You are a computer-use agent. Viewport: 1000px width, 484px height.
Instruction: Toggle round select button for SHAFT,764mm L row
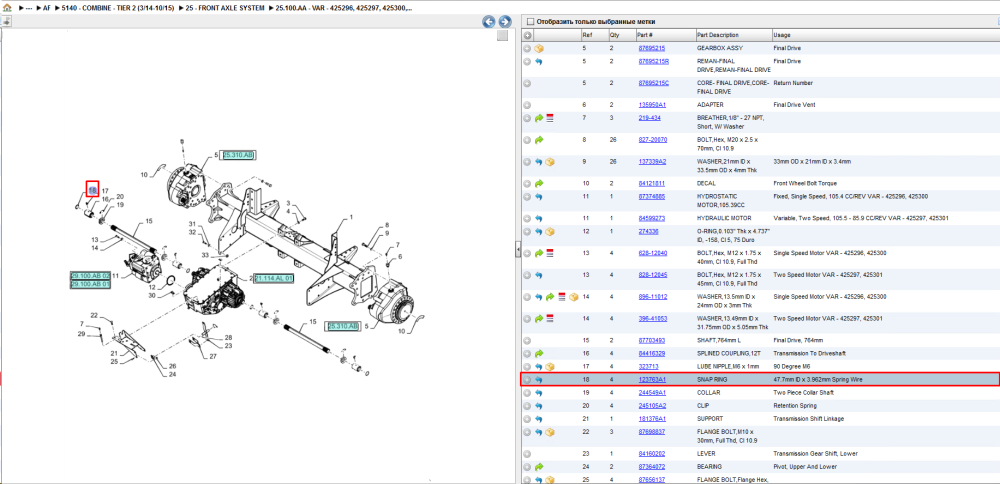[x=527, y=341]
